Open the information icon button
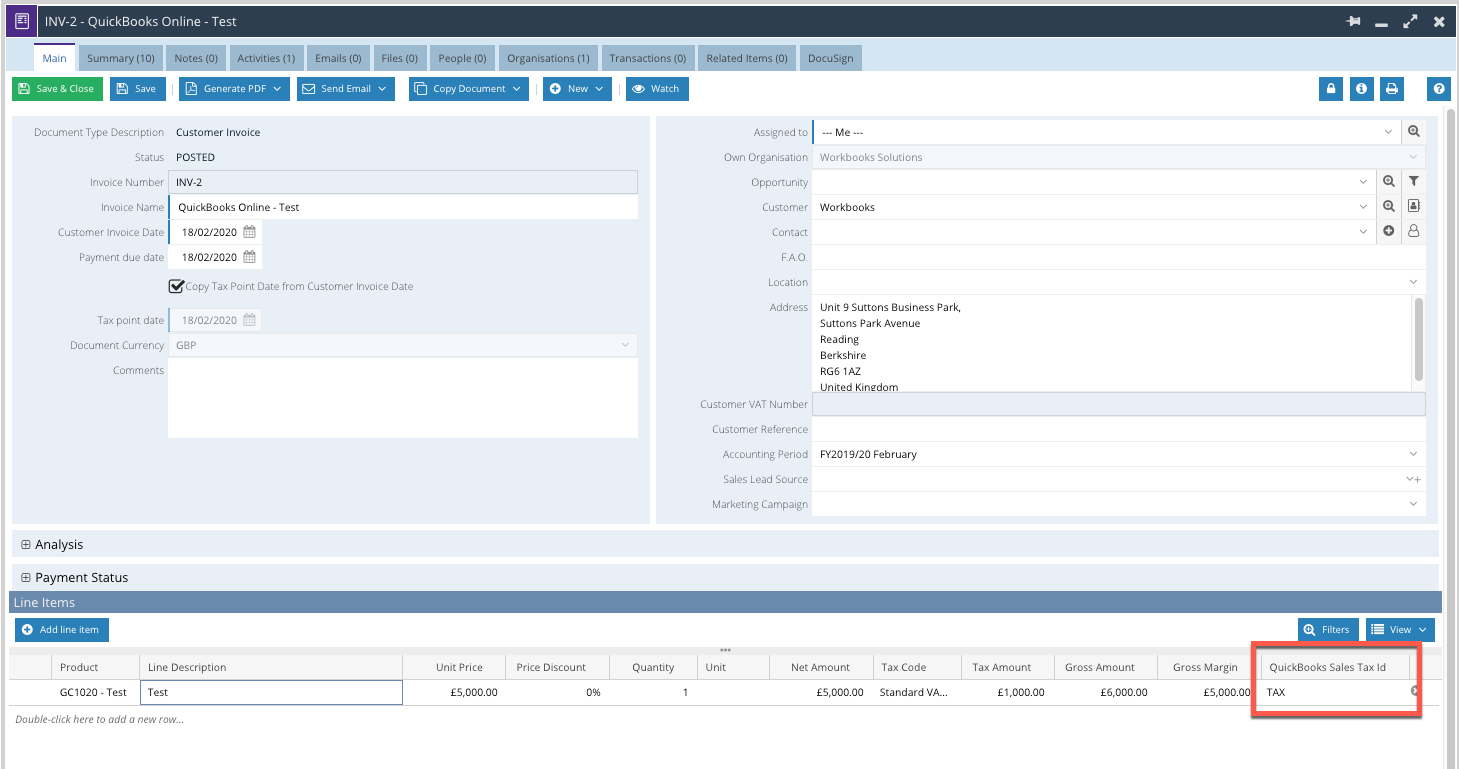1459x769 pixels. [1361, 89]
